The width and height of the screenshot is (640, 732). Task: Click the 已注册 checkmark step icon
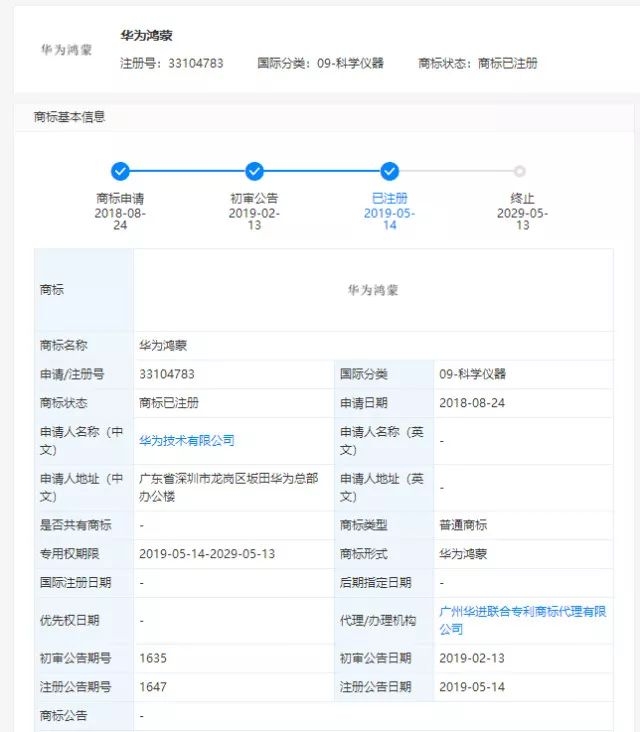[389, 171]
